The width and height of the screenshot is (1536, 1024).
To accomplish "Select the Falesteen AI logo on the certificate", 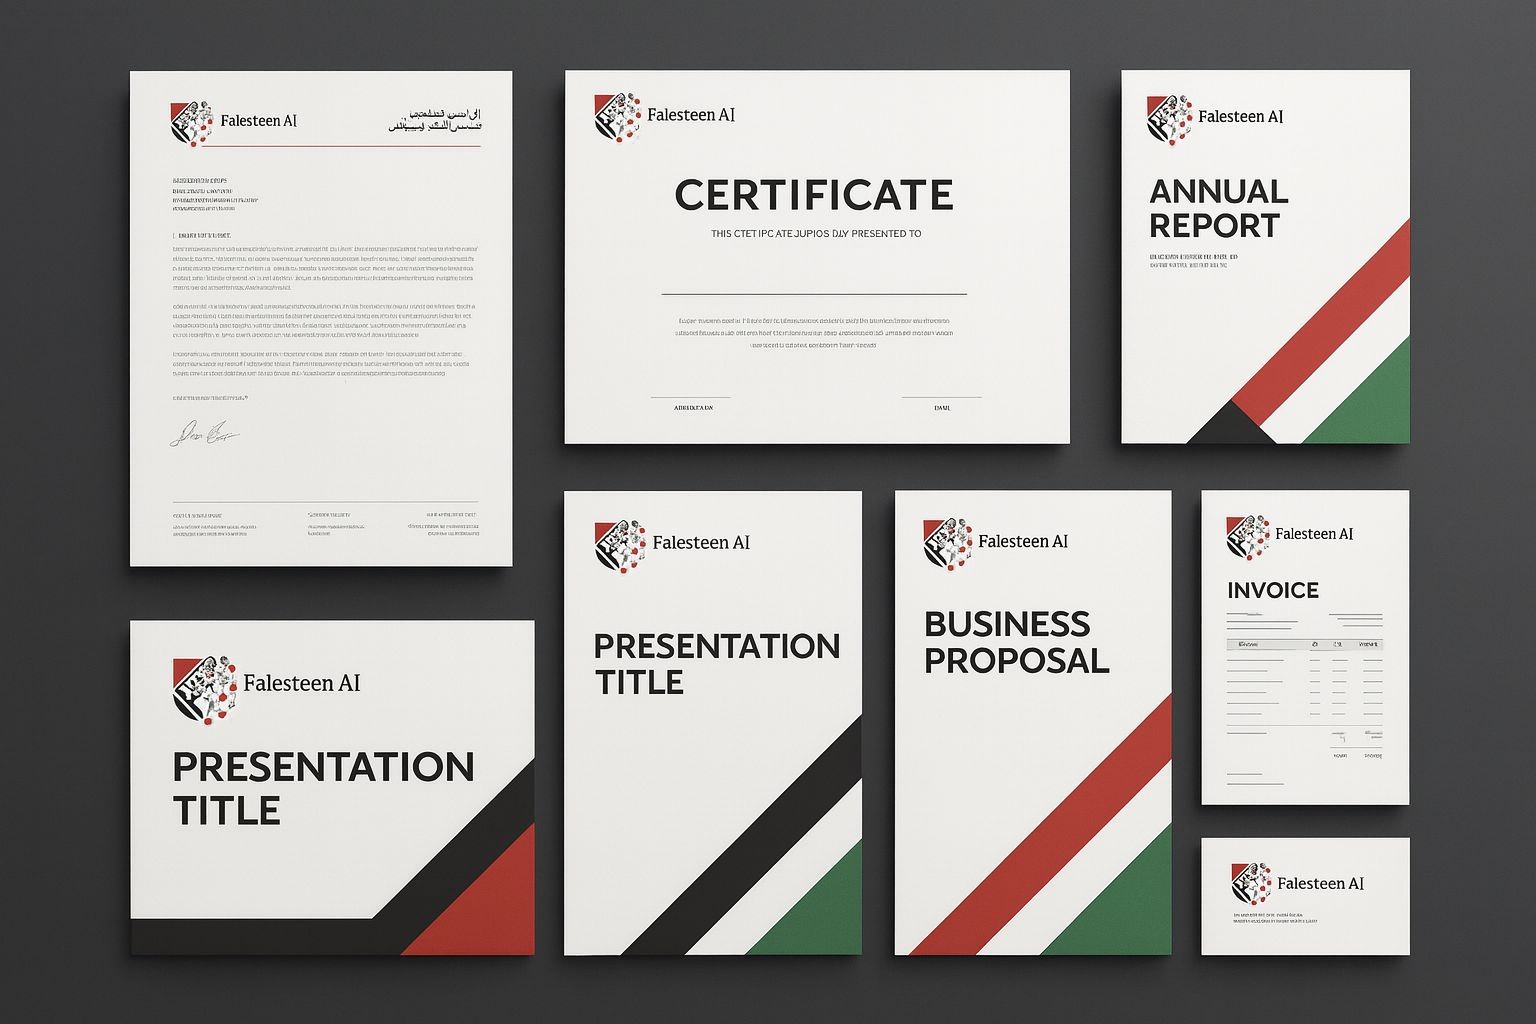I will [x=618, y=116].
